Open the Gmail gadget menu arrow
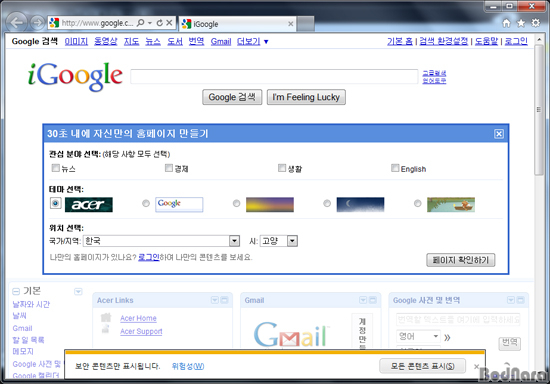Image resolution: width=550 pixels, height=384 pixels. tap(363, 300)
